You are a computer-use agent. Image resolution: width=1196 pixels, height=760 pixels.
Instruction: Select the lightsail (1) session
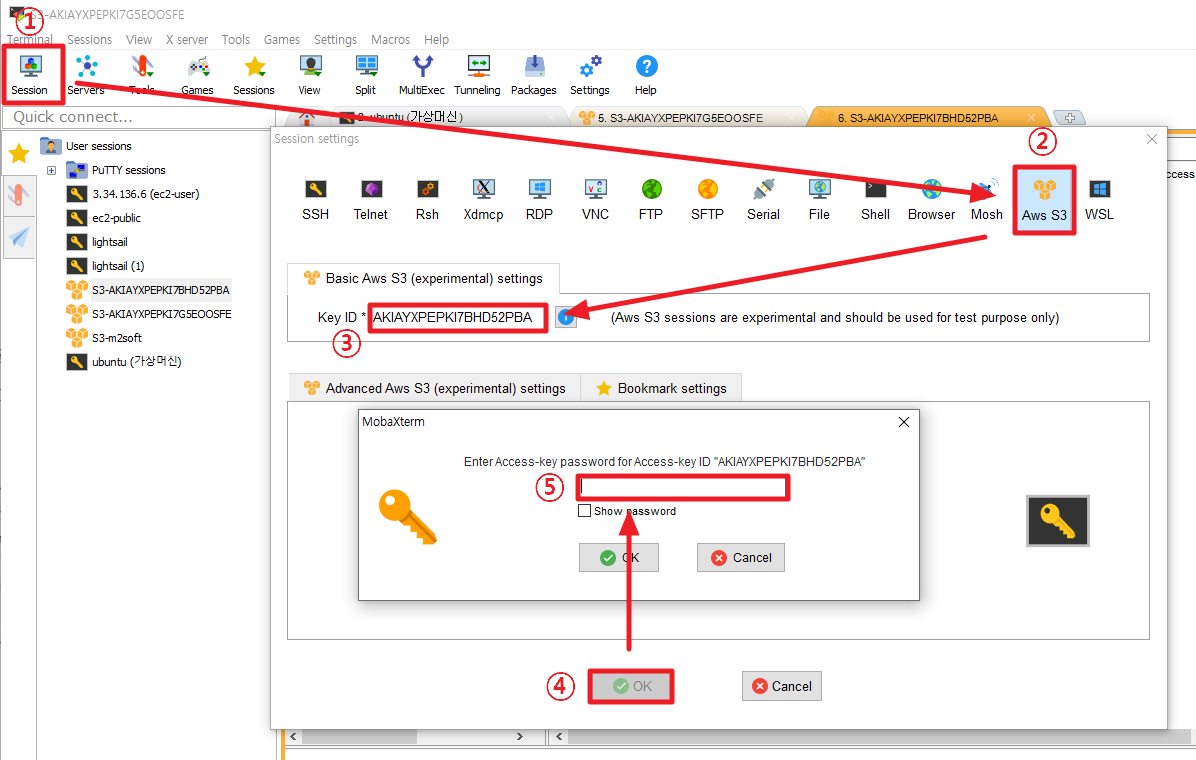117,266
